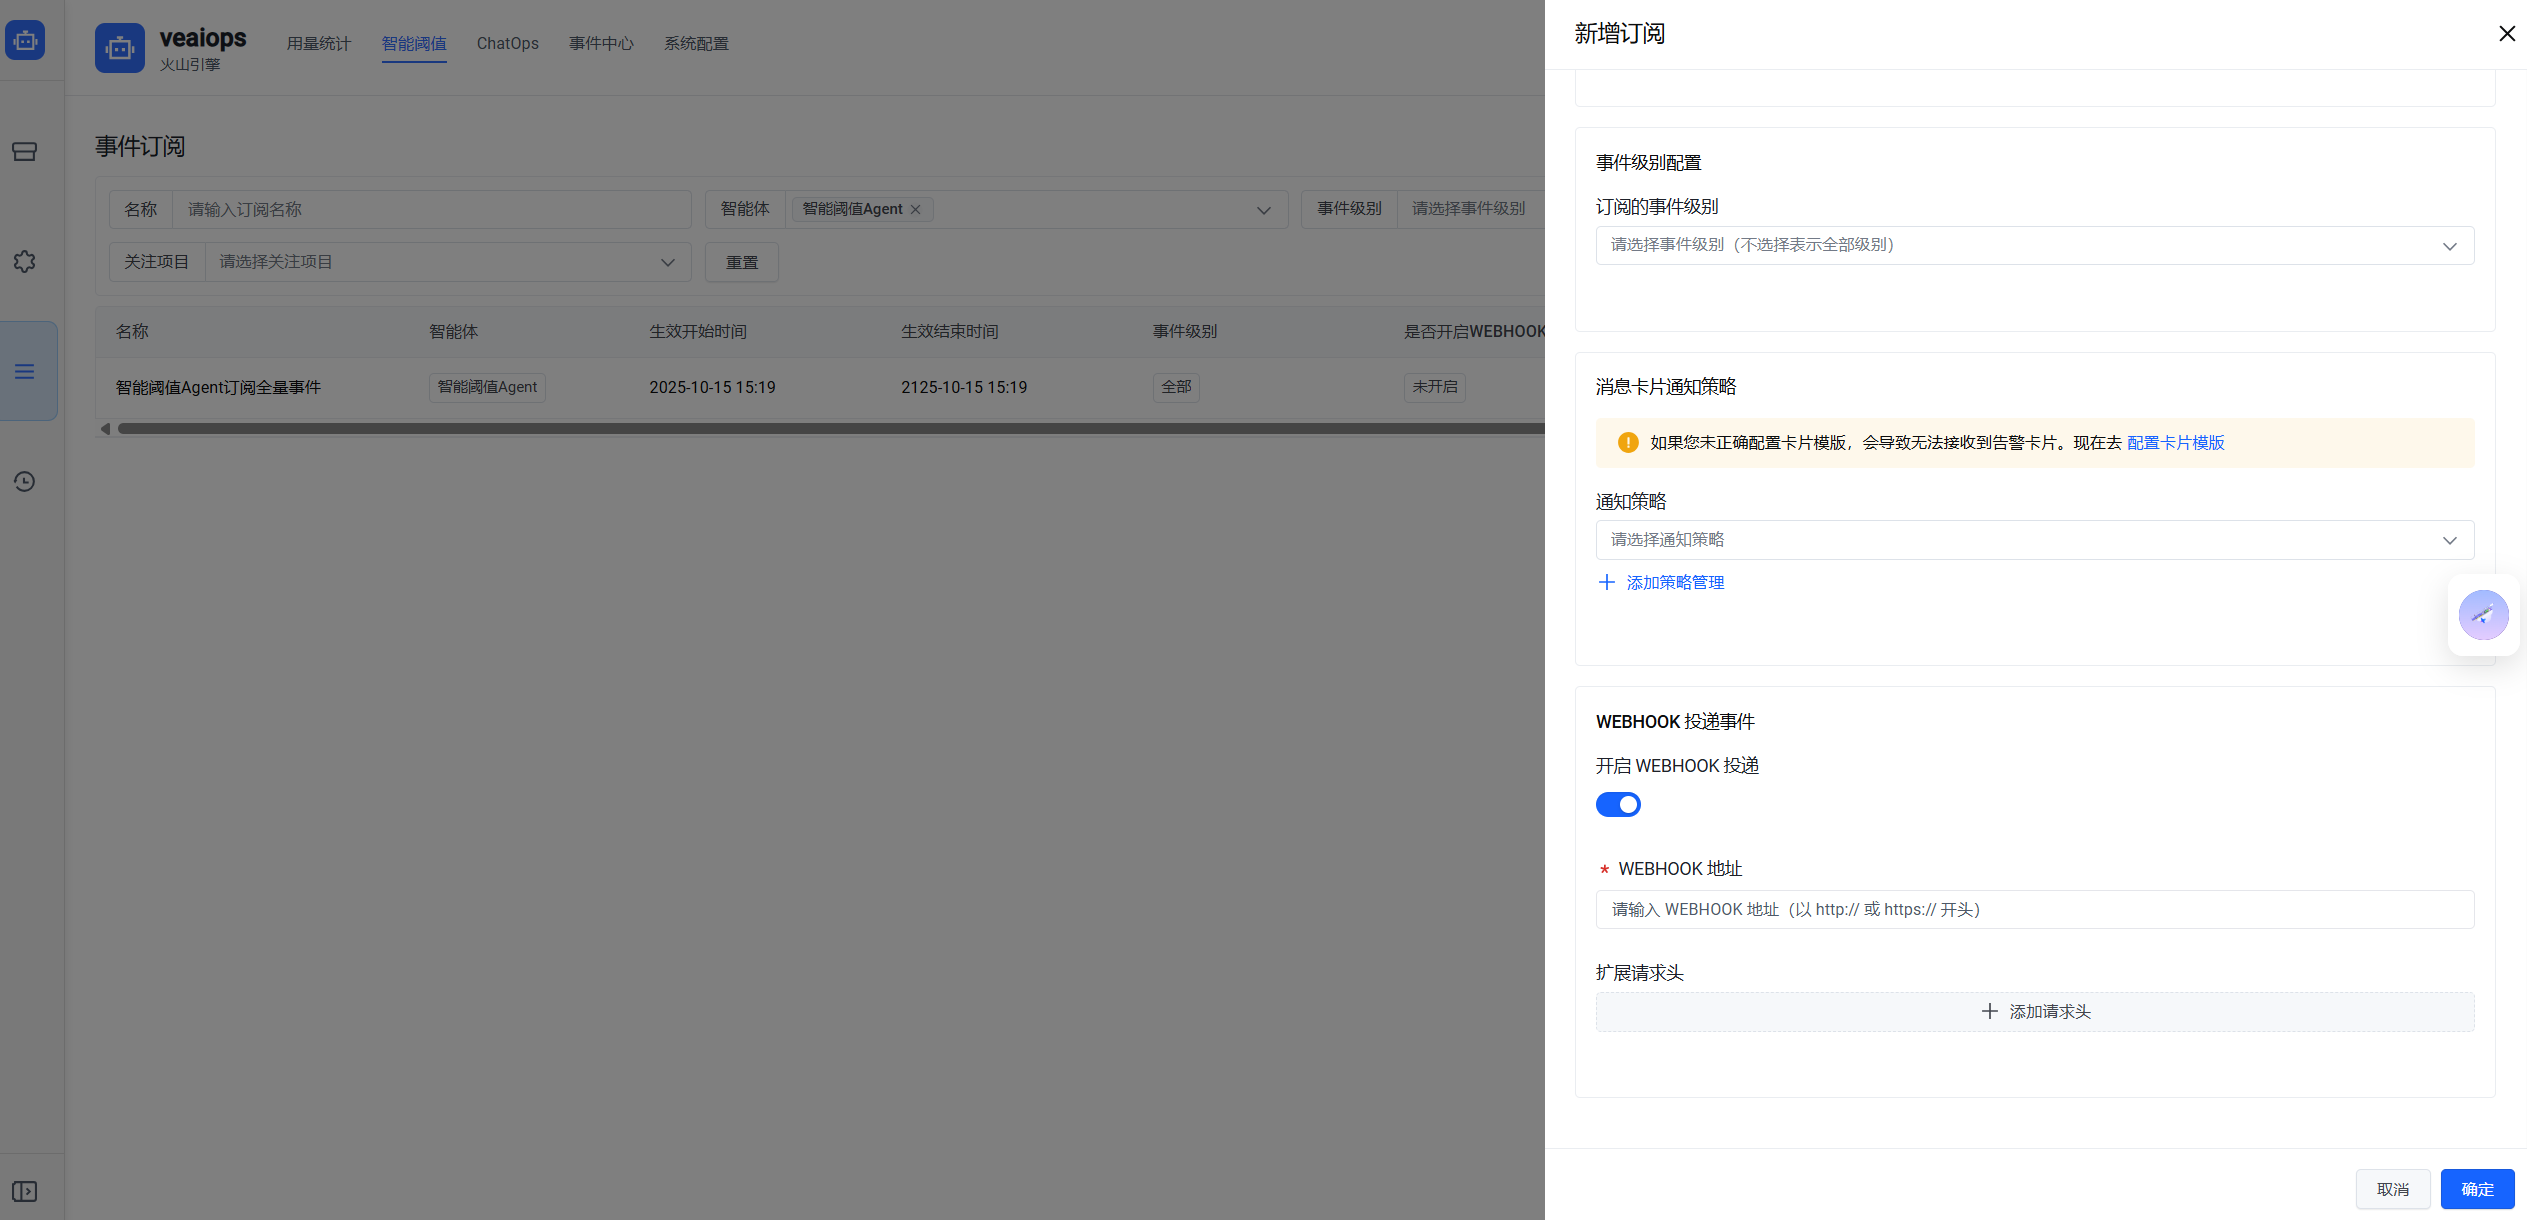
Task: Focus the WEBHOOK 地址 input field
Action: point(2034,910)
